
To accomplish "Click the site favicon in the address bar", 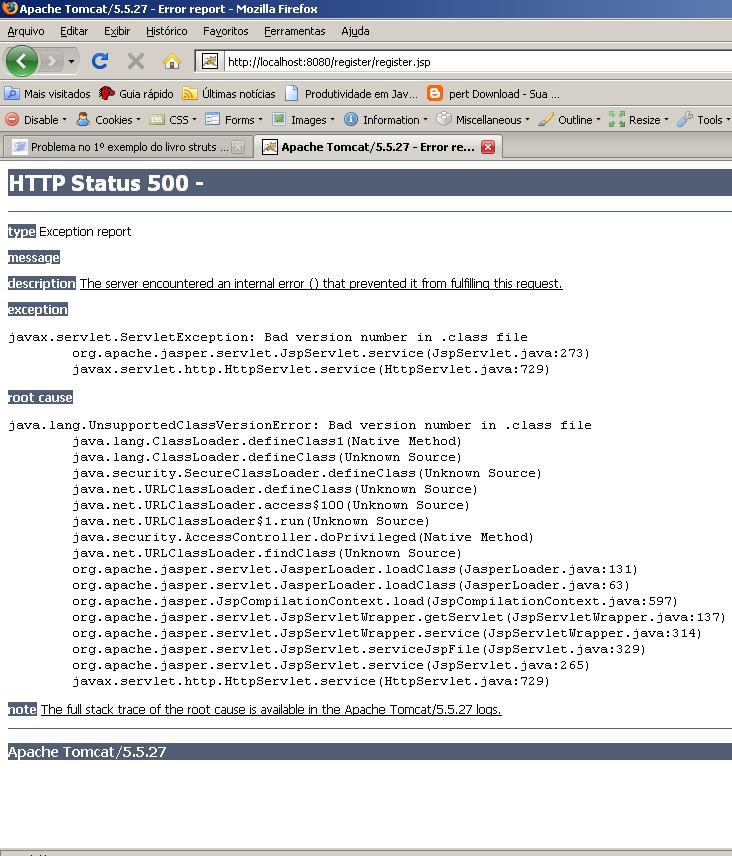I will pyautogui.click(x=210, y=61).
